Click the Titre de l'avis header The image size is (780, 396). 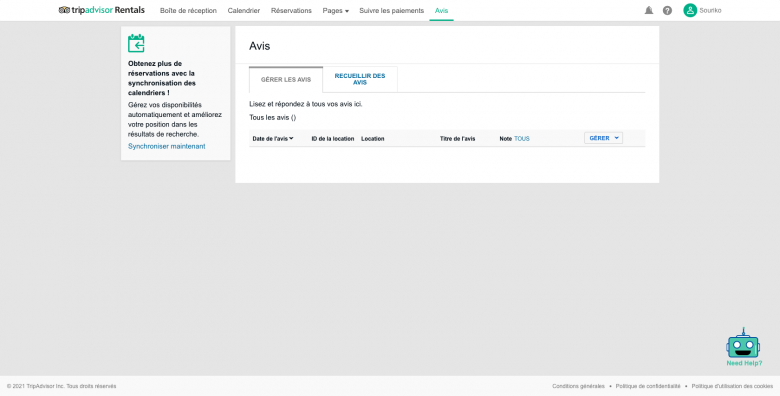click(457, 139)
